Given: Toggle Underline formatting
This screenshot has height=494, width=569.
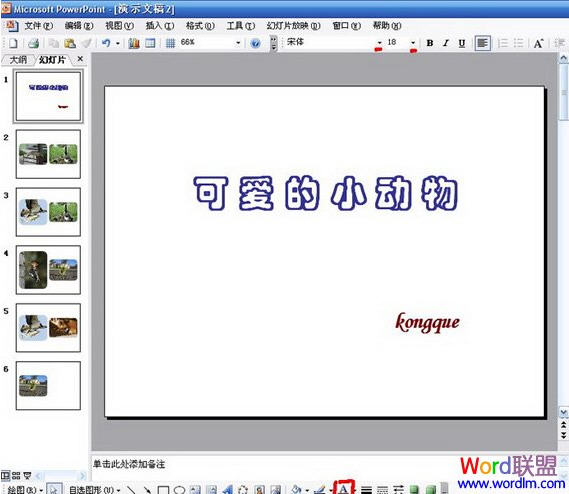Looking at the screenshot, I should (x=462, y=43).
